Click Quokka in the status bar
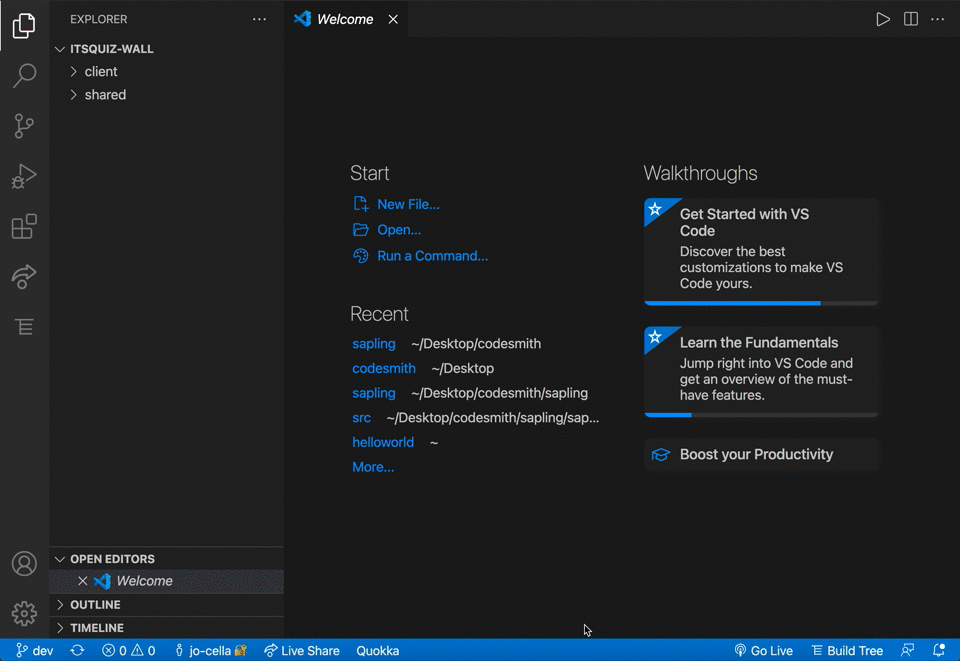 pos(378,651)
